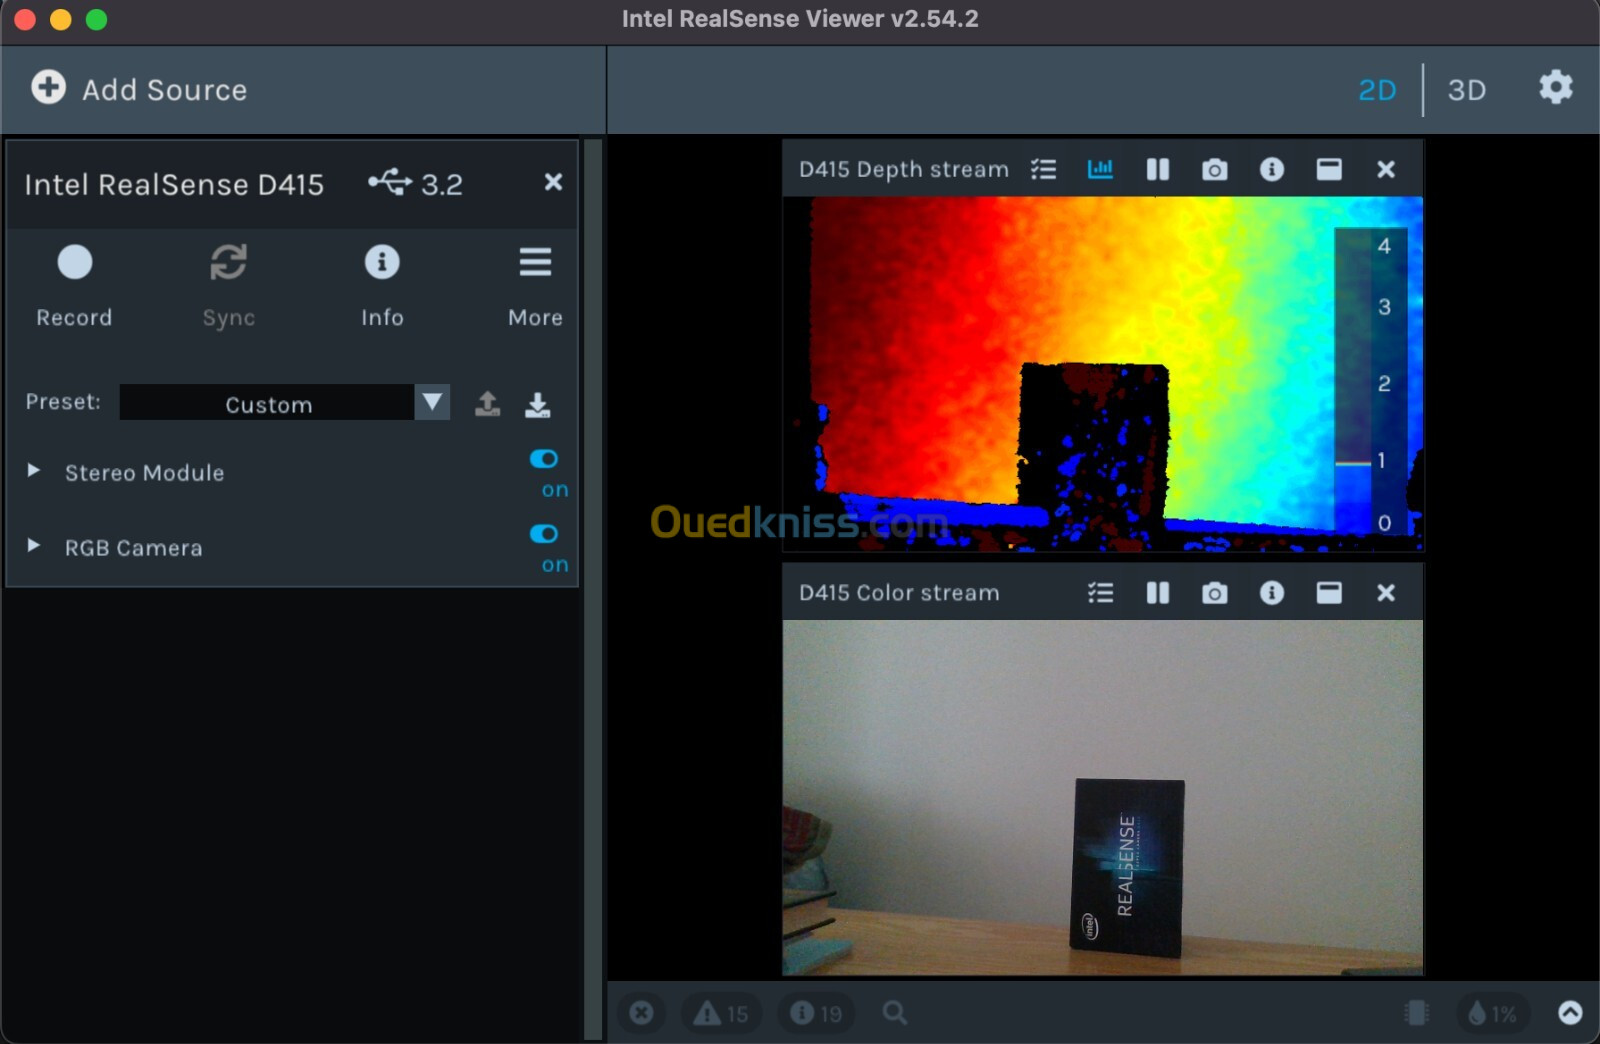Click the memory chip status icon
The image size is (1600, 1044).
(x=1416, y=1013)
